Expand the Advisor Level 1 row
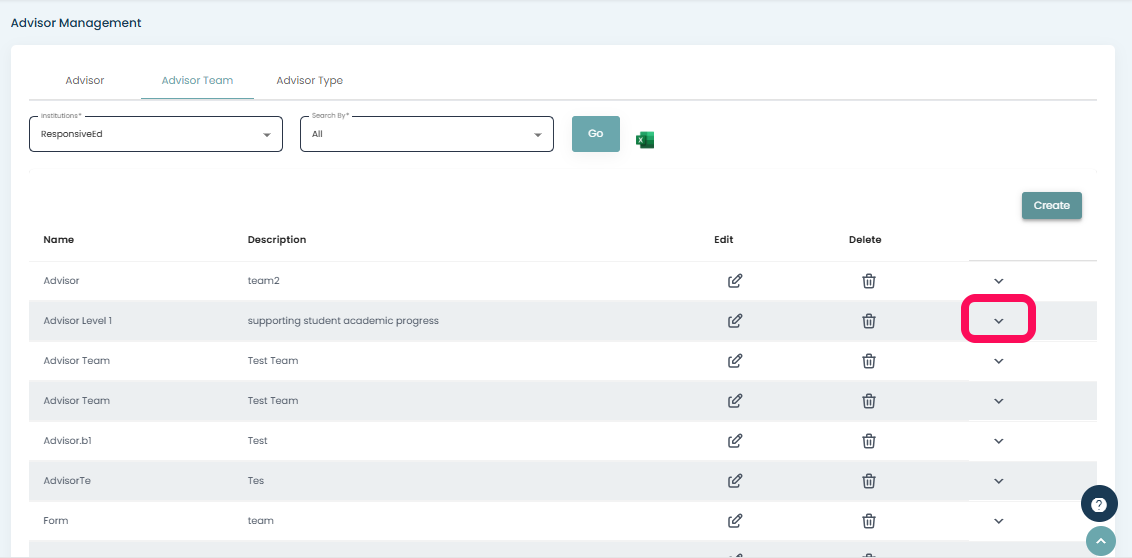Image resolution: width=1132 pixels, height=558 pixels. [x=998, y=321]
